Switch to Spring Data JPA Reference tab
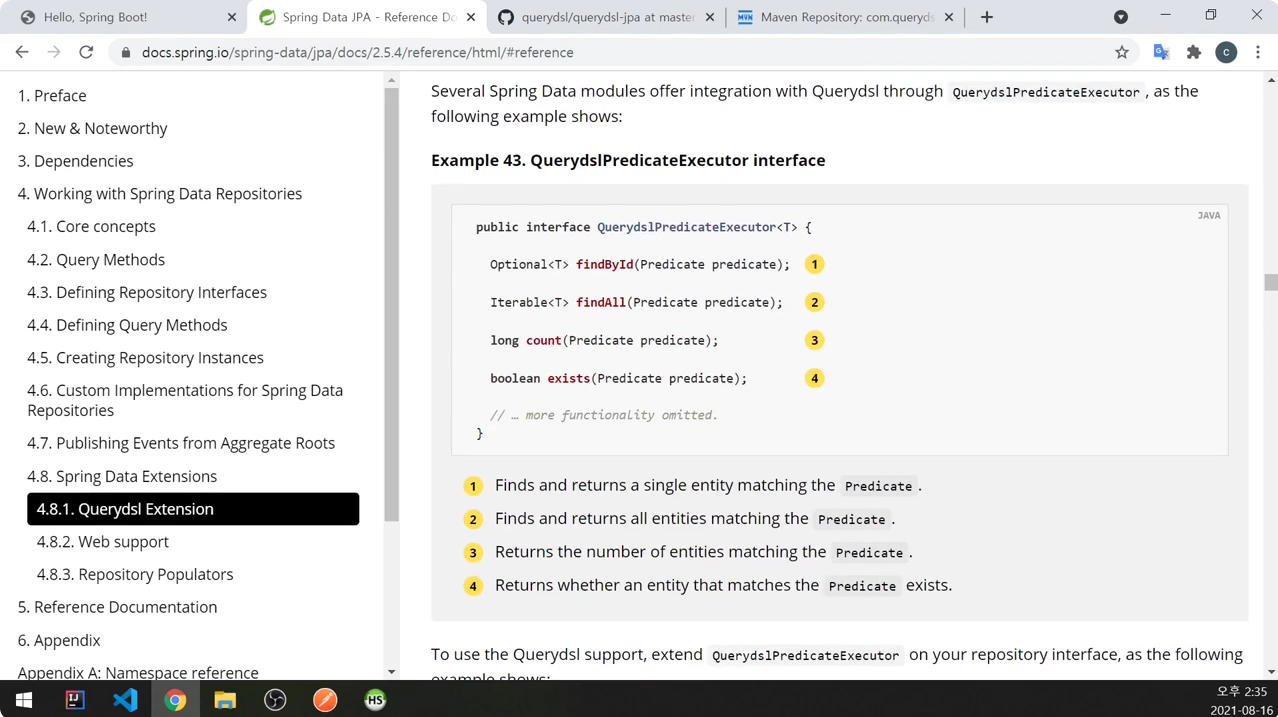The height and width of the screenshot is (717, 1278). point(367,17)
